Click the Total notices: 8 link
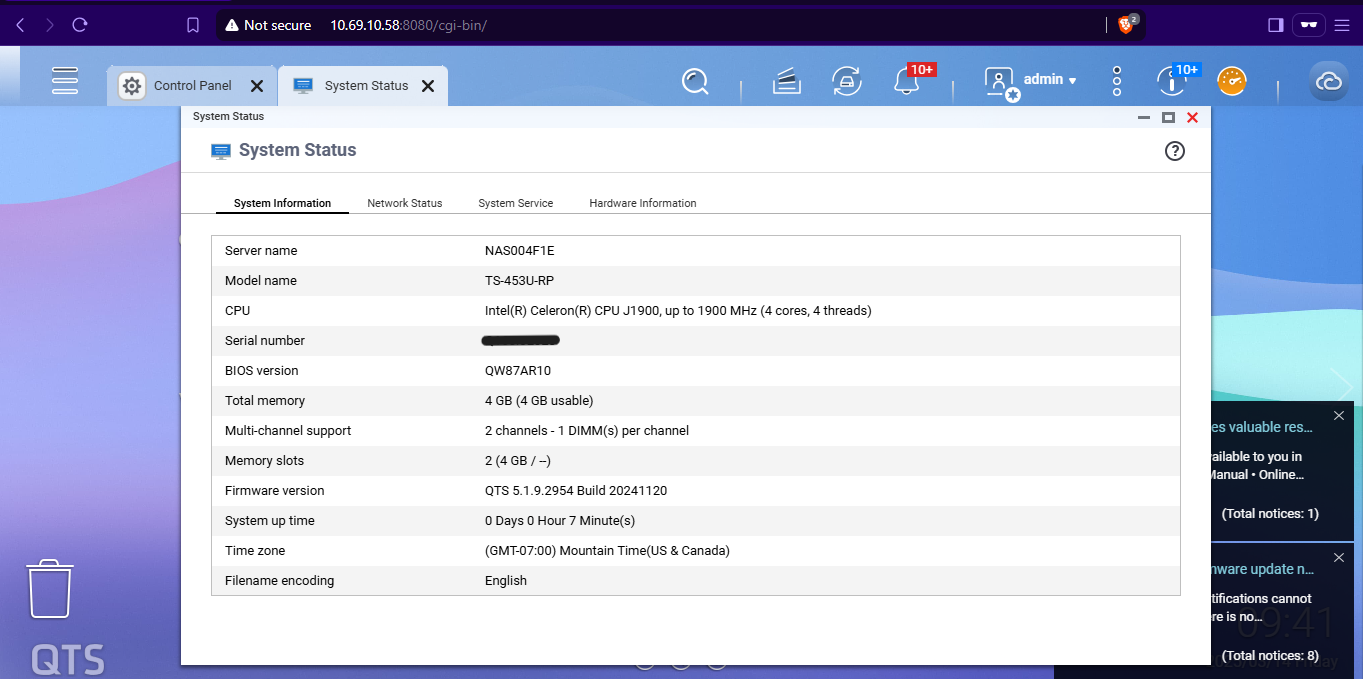Viewport: 1363px width, 679px height. [1270, 656]
